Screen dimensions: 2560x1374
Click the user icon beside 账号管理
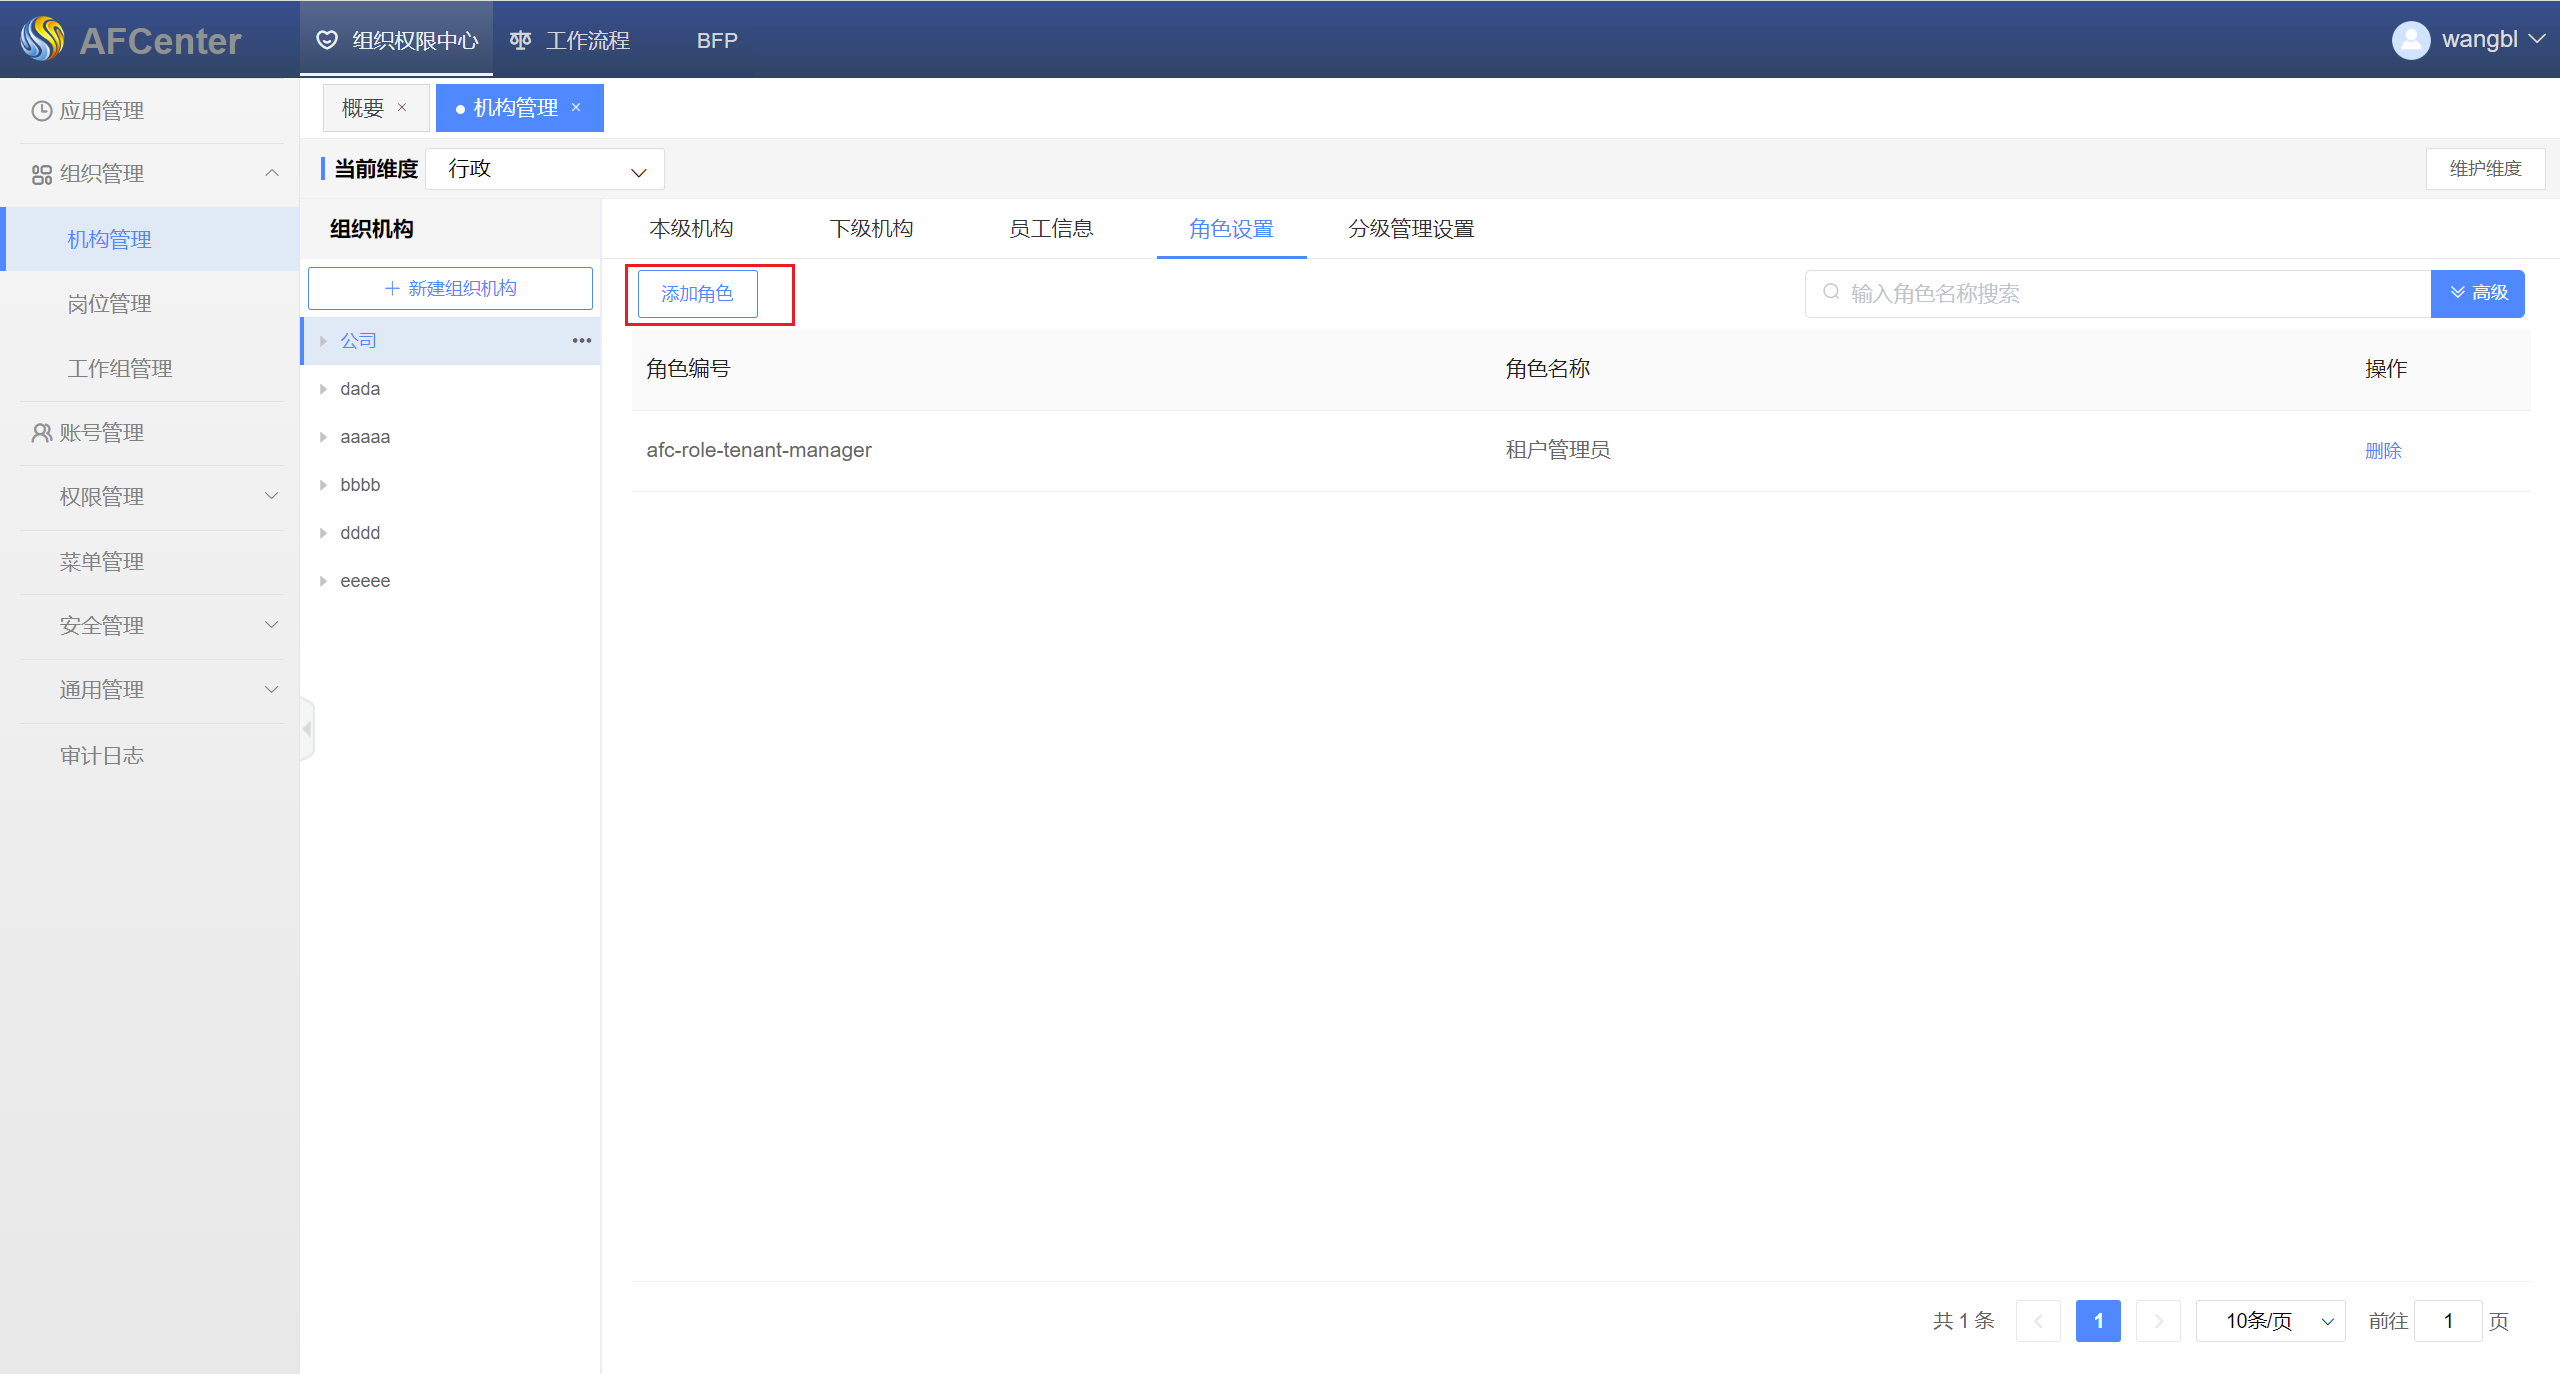pos(42,433)
